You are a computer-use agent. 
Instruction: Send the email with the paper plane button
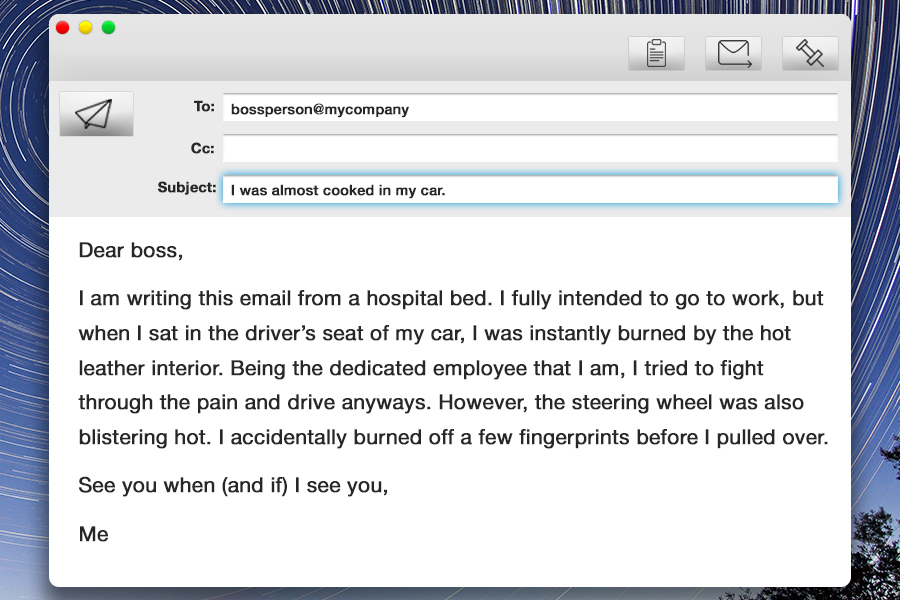tap(96, 114)
